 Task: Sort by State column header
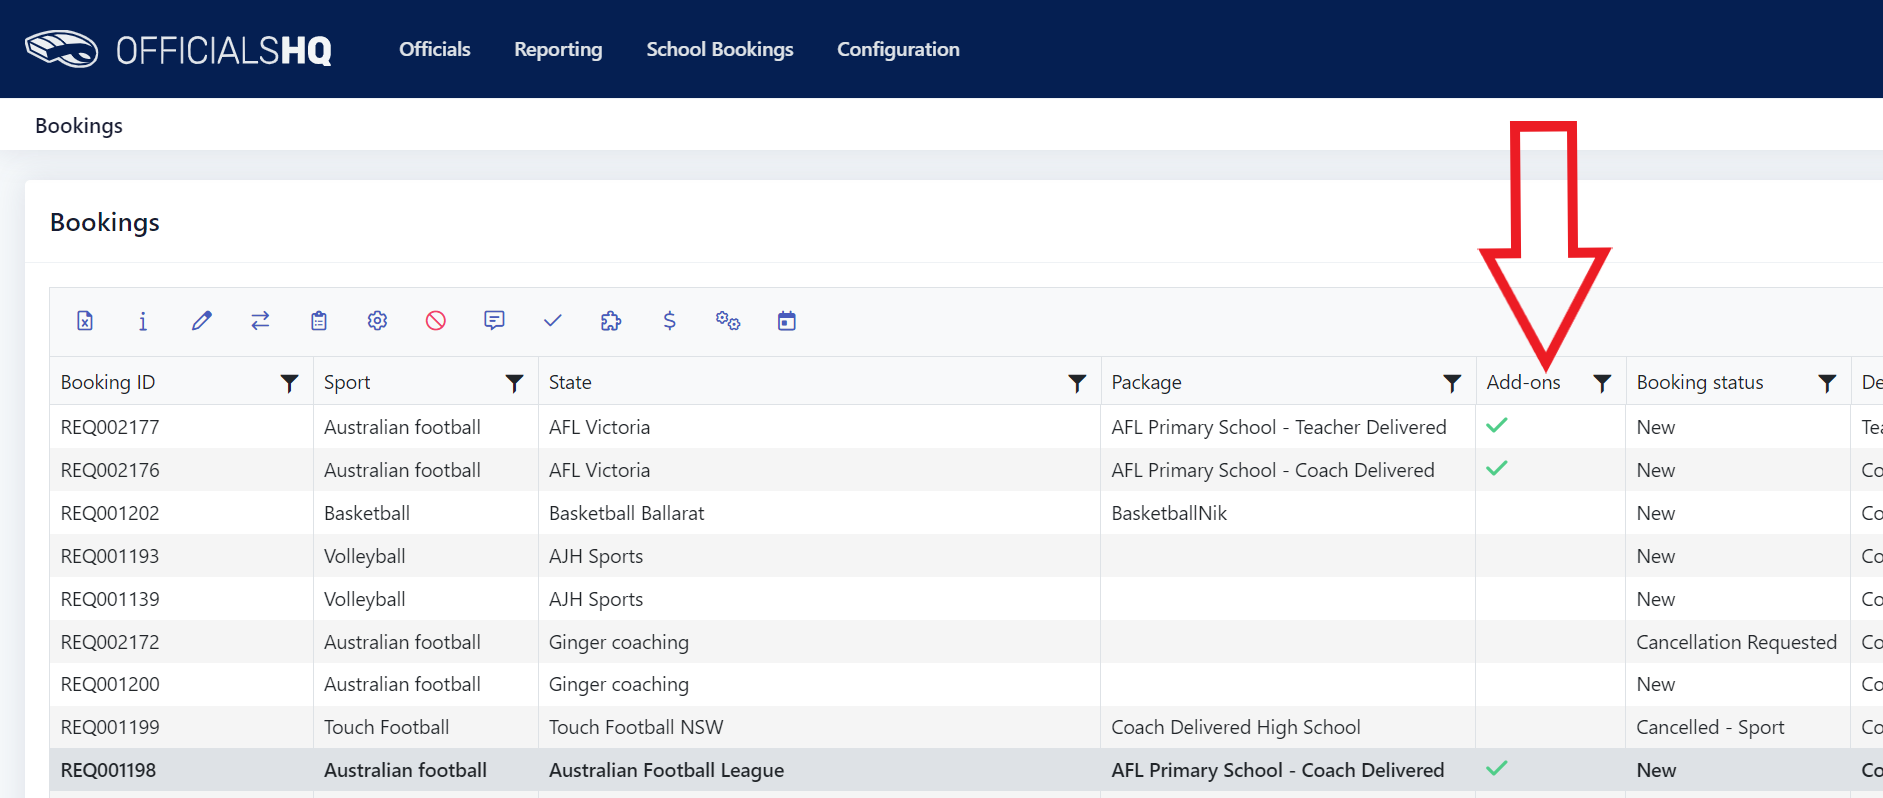tap(570, 382)
